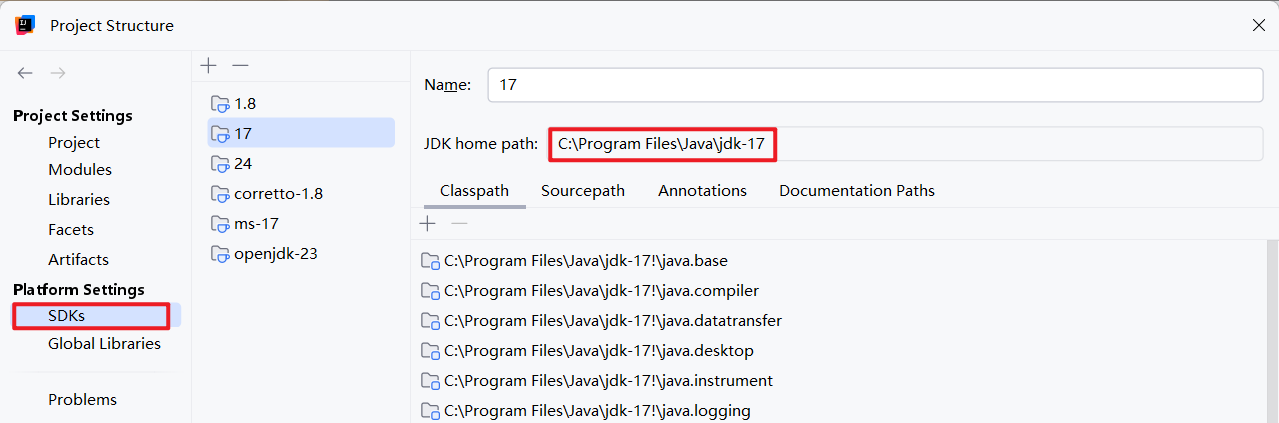Click the java.base entry folder icon
The height and width of the screenshot is (423, 1279).
430,261
